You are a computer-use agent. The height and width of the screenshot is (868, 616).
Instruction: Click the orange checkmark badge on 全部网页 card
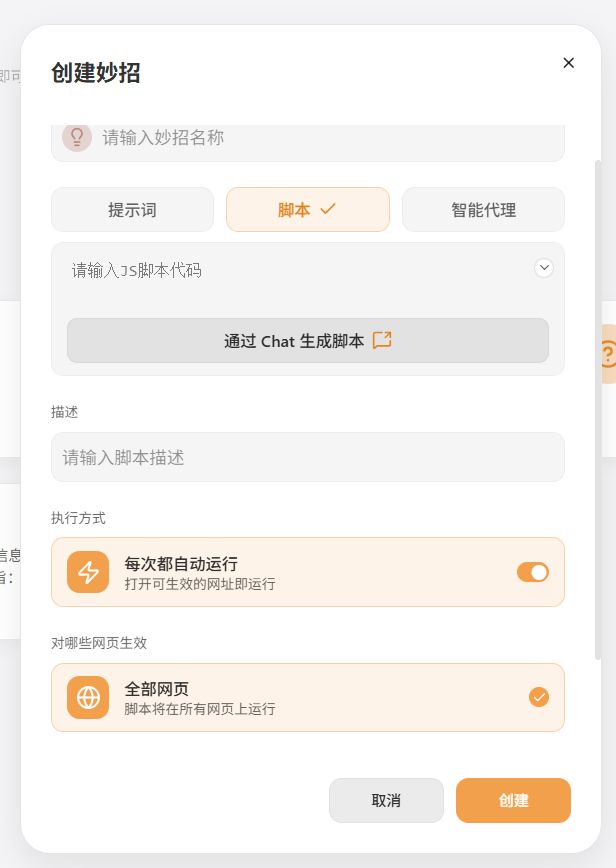[540, 697]
